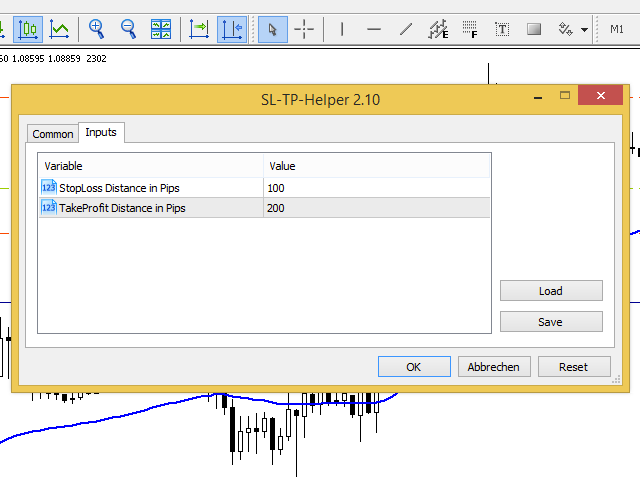Select the candlestick chart icon
This screenshot has width=640, height=480.
coord(29,29)
